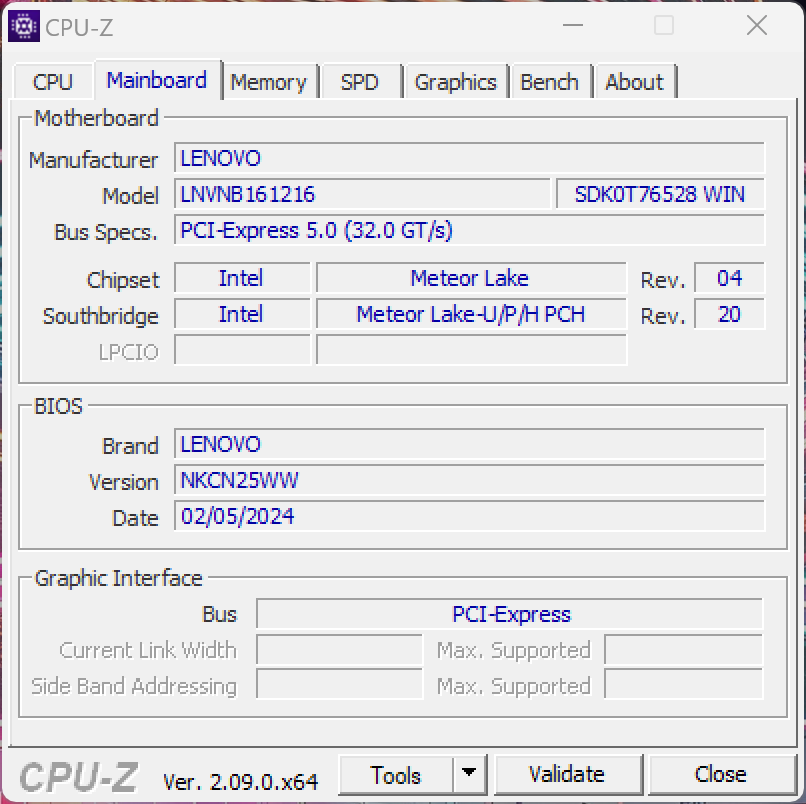Click the BIOS Version NKCN25WW field
The width and height of the screenshot is (806, 804).
pos(469,480)
